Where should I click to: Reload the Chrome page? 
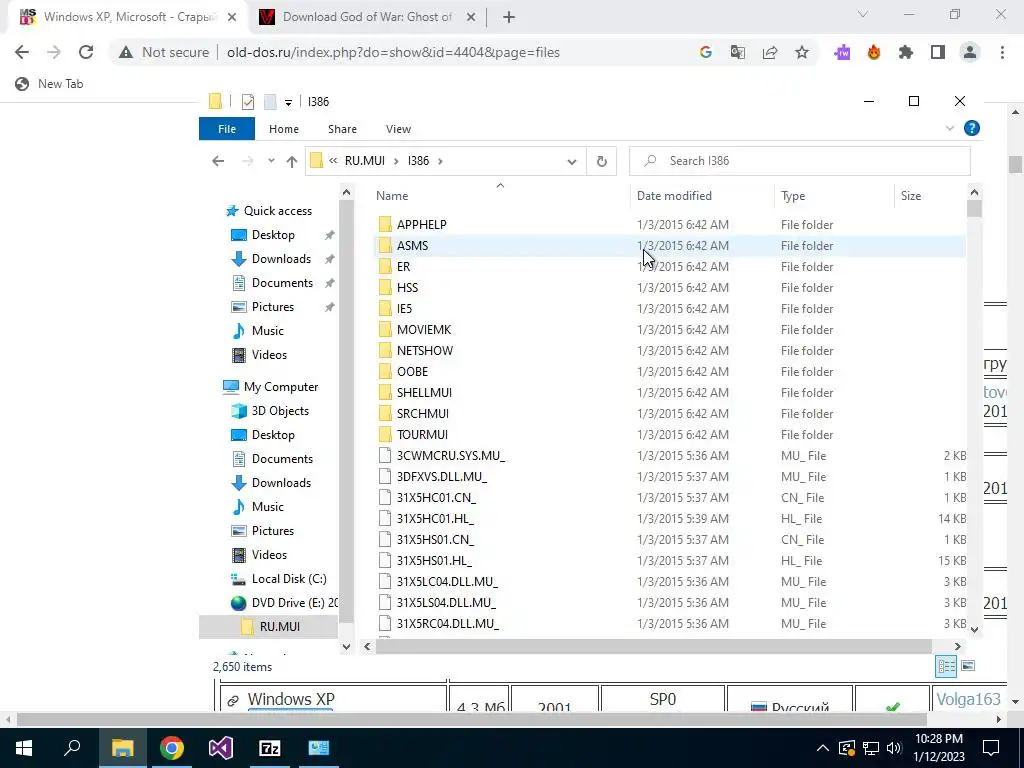pos(86,52)
